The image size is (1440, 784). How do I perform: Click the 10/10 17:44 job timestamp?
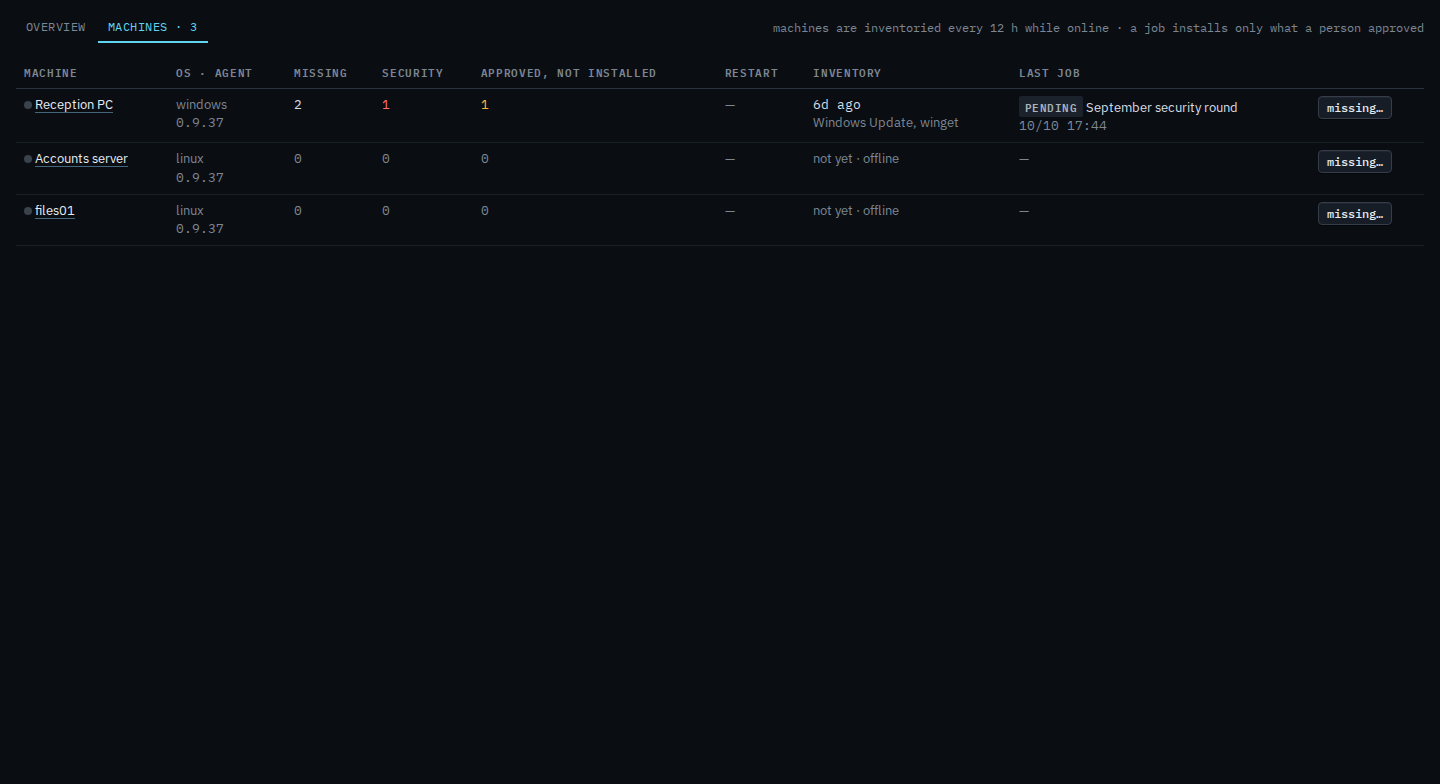(1063, 126)
